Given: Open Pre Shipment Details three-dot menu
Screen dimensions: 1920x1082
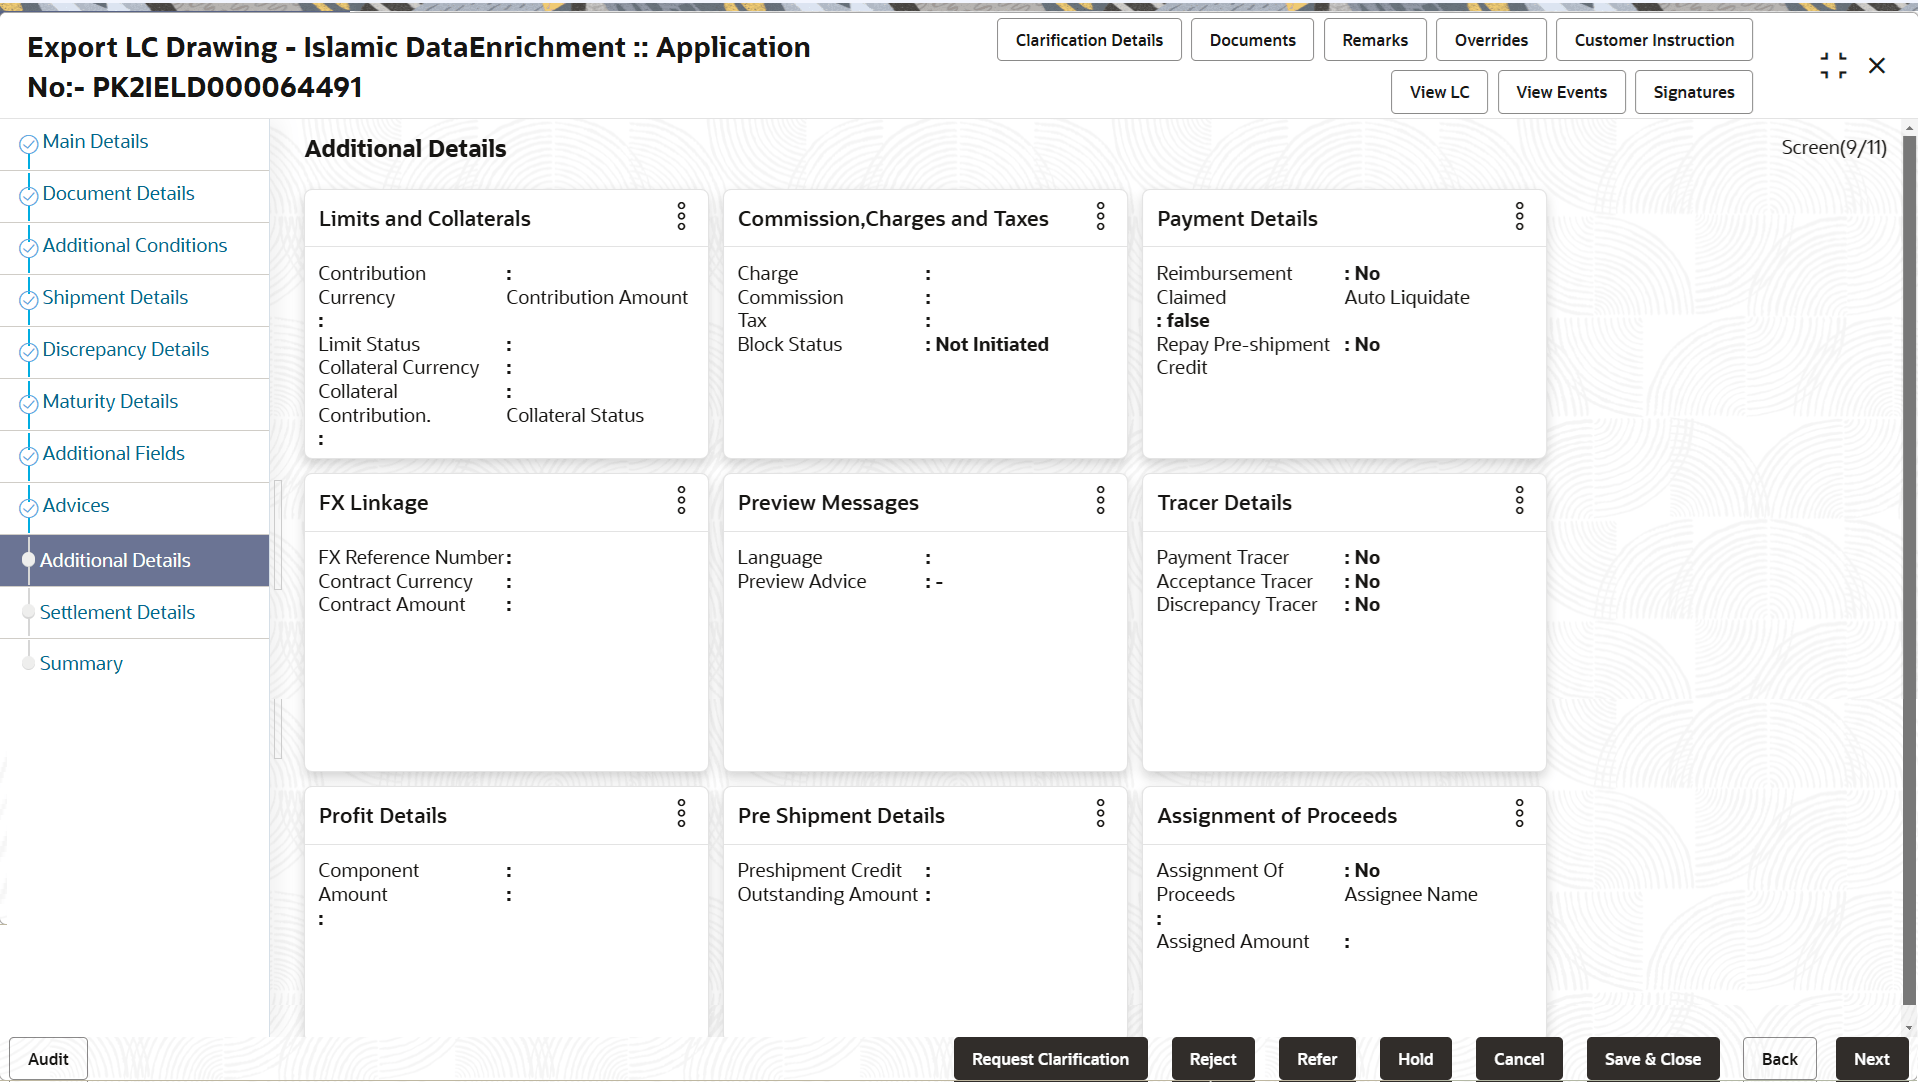Looking at the screenshot, I should coord(1100,814).
